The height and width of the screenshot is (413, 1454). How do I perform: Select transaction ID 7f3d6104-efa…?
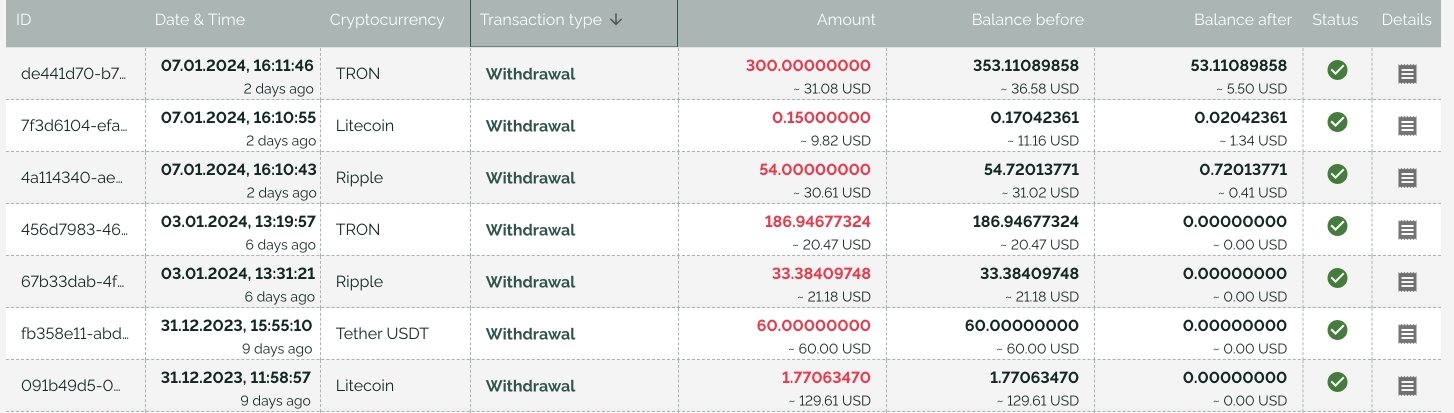[75, 126]
